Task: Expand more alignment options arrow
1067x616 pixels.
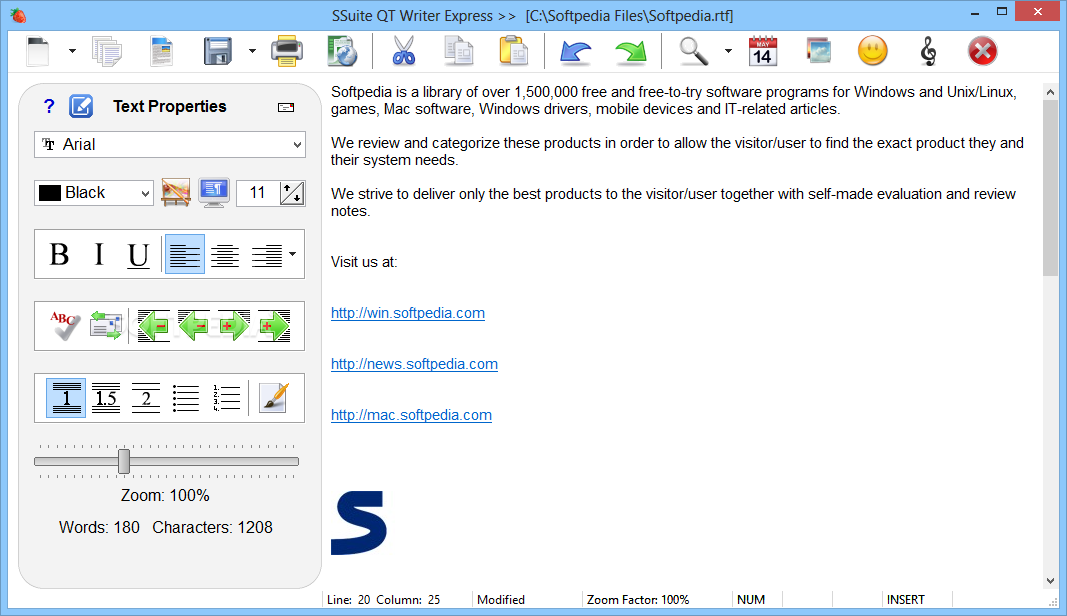Action: coord(293,254)
